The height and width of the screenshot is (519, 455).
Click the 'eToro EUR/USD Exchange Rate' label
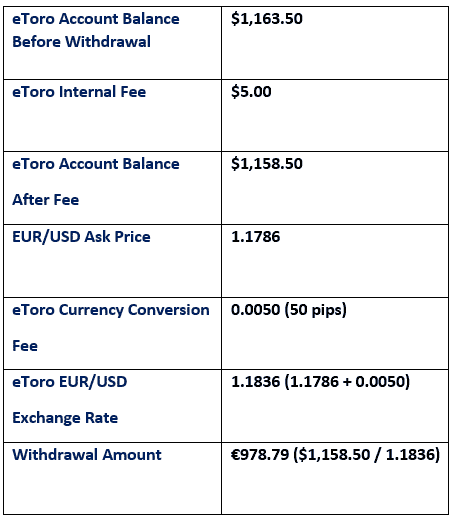70,400
